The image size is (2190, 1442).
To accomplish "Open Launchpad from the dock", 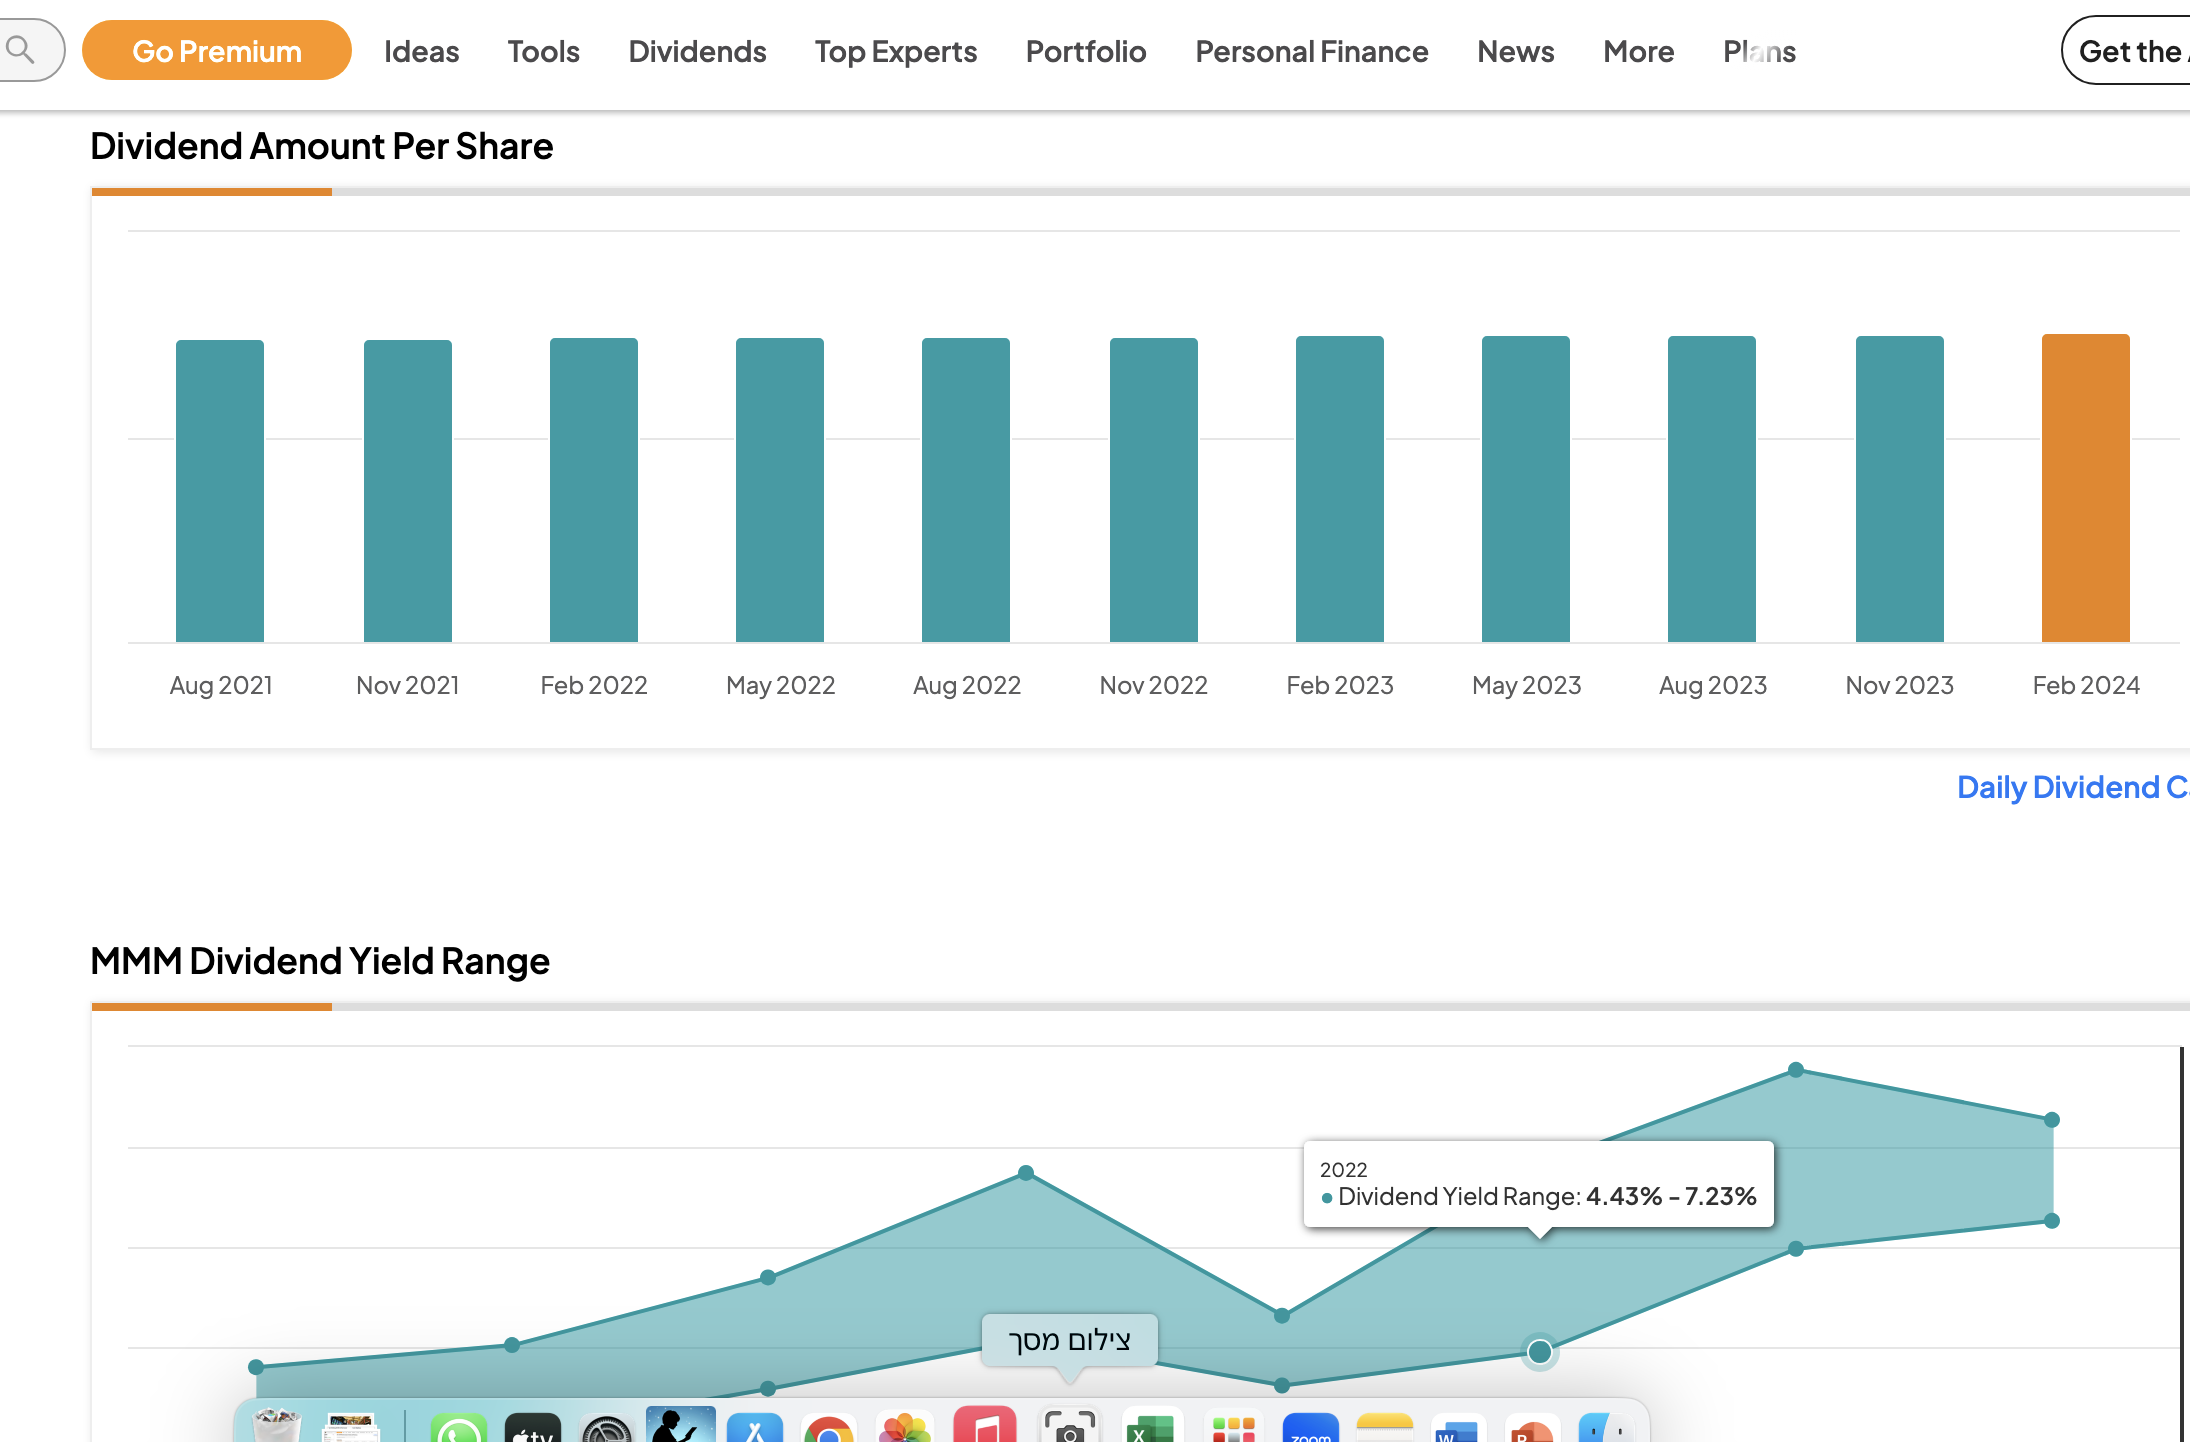I will pos(1233,1428).
